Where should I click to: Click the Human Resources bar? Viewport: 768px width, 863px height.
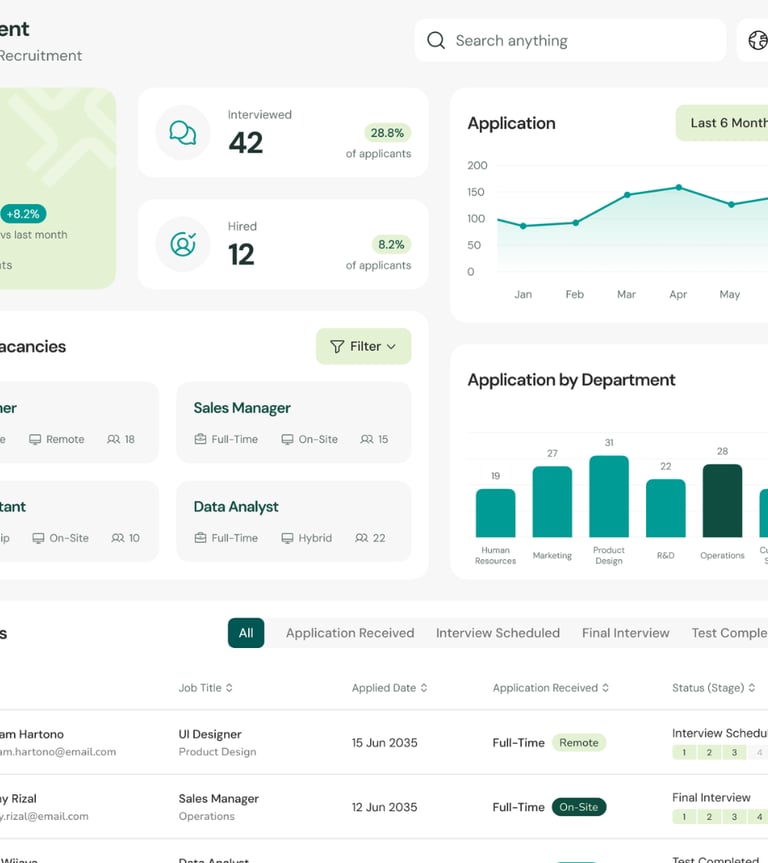click(495, 513)
